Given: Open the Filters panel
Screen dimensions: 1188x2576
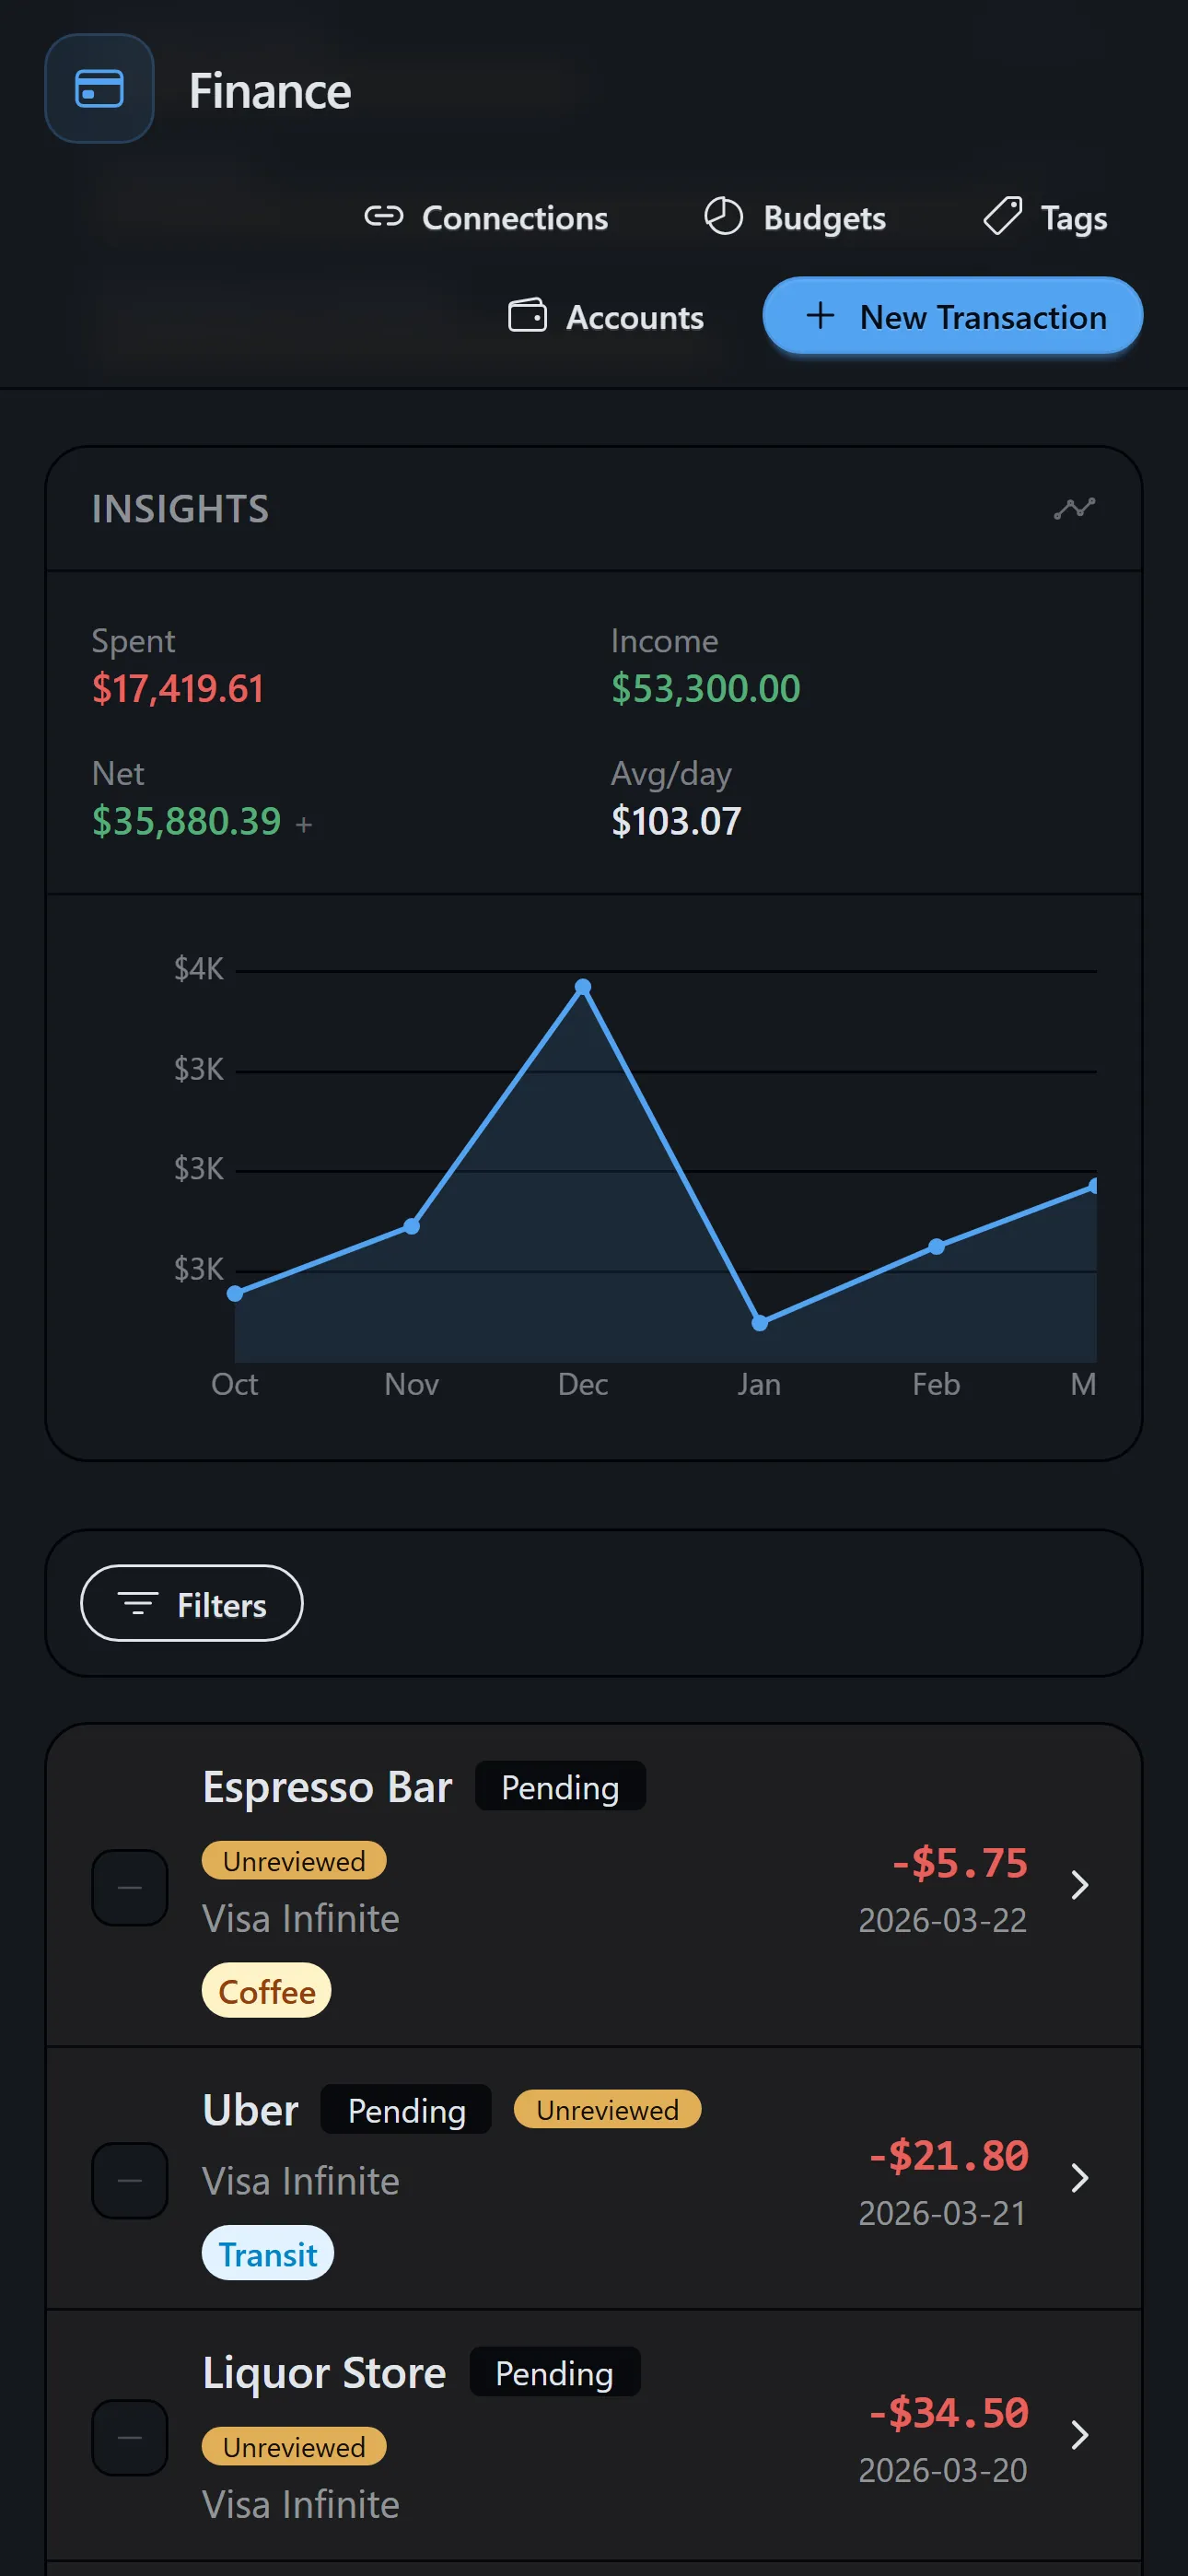Looking at the screenshot, I should point(191,1603).
